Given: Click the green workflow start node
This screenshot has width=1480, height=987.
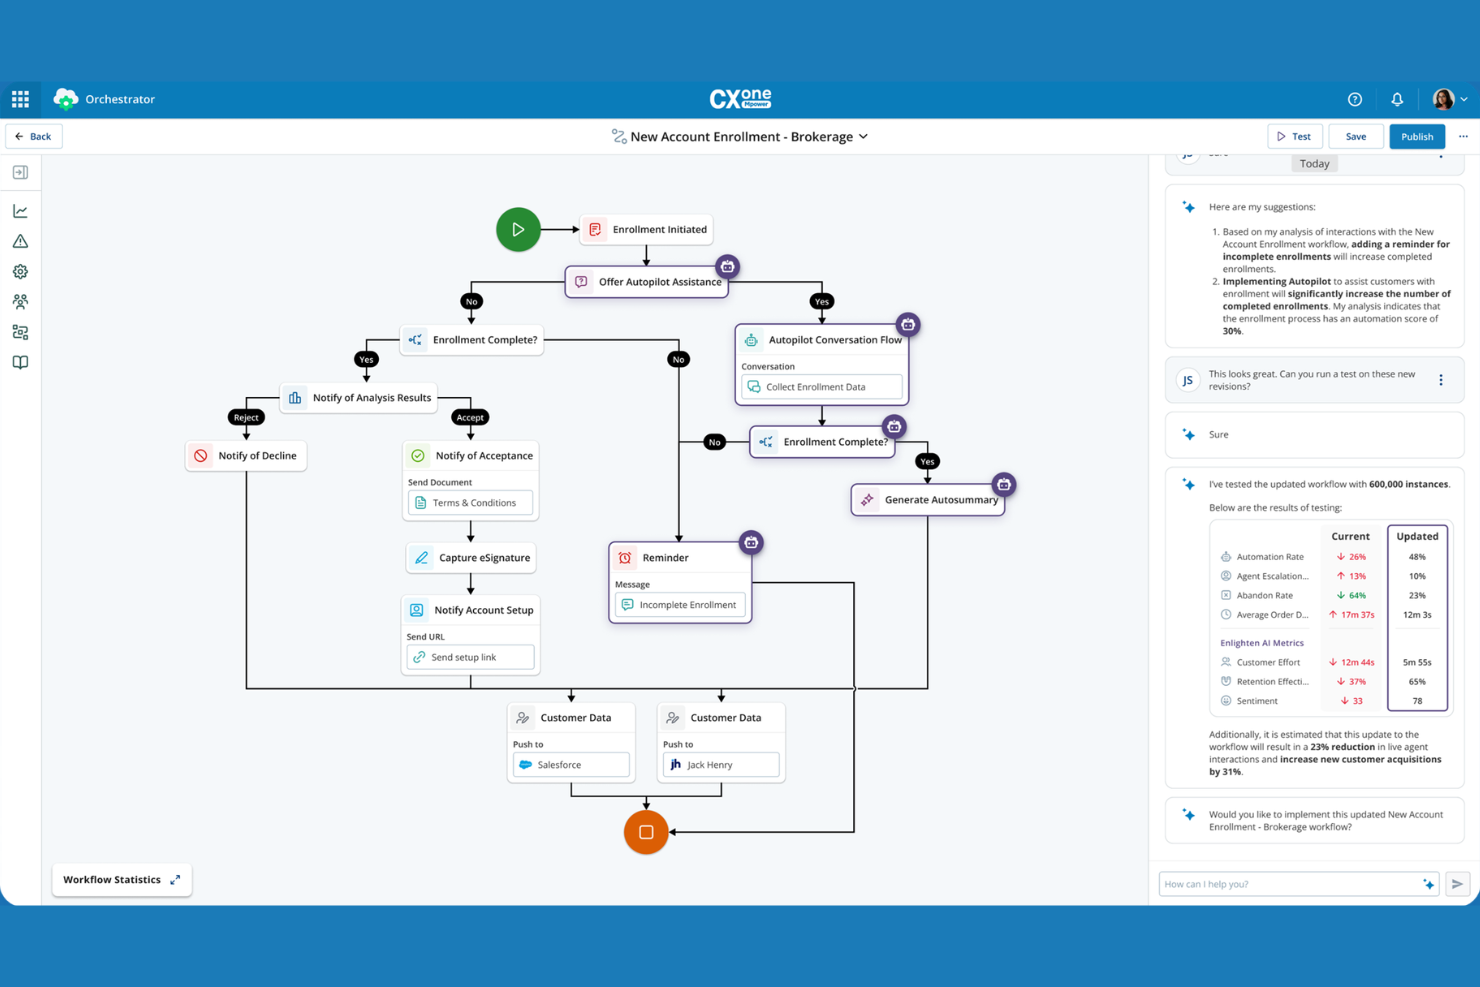Looking at the screenshot, I should pyautogui.click(x=518, y=229).
